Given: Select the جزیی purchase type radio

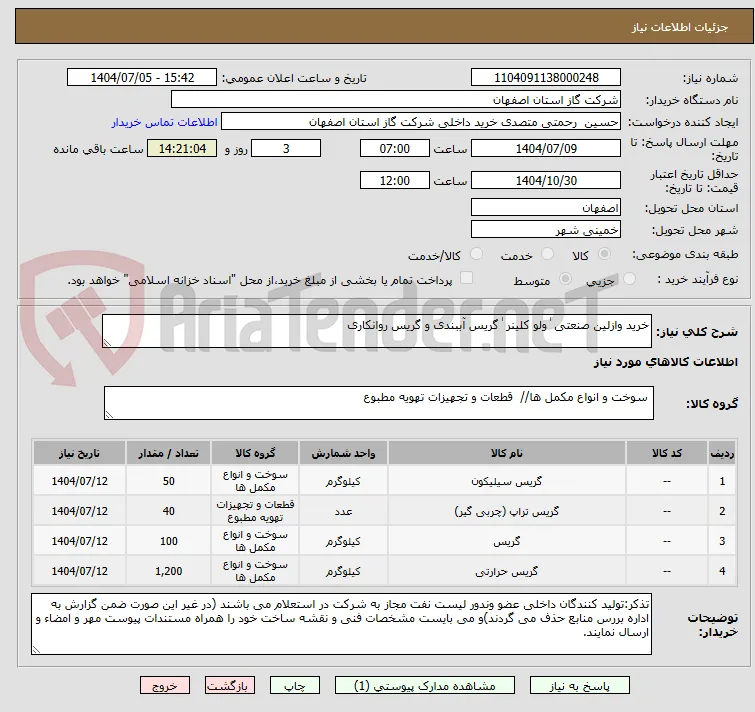Looking at the screenshot, I should coord(629,279).
